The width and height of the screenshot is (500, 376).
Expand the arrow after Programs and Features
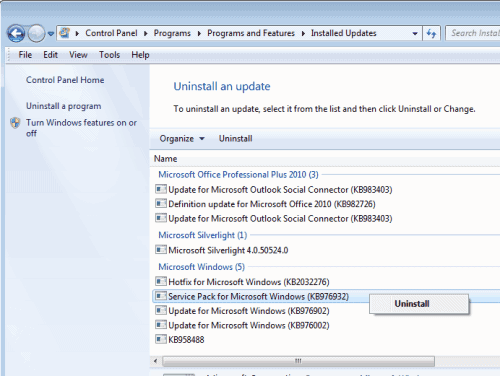point(303,33)
